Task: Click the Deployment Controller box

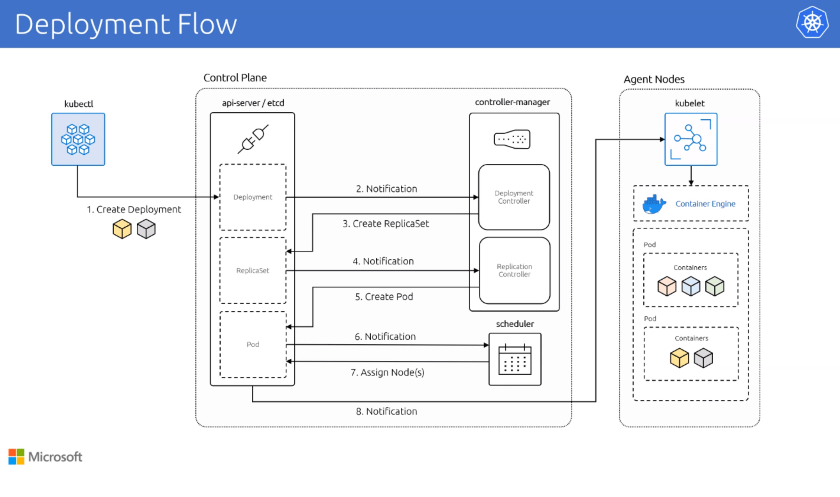Action: (x=514, y=198)
